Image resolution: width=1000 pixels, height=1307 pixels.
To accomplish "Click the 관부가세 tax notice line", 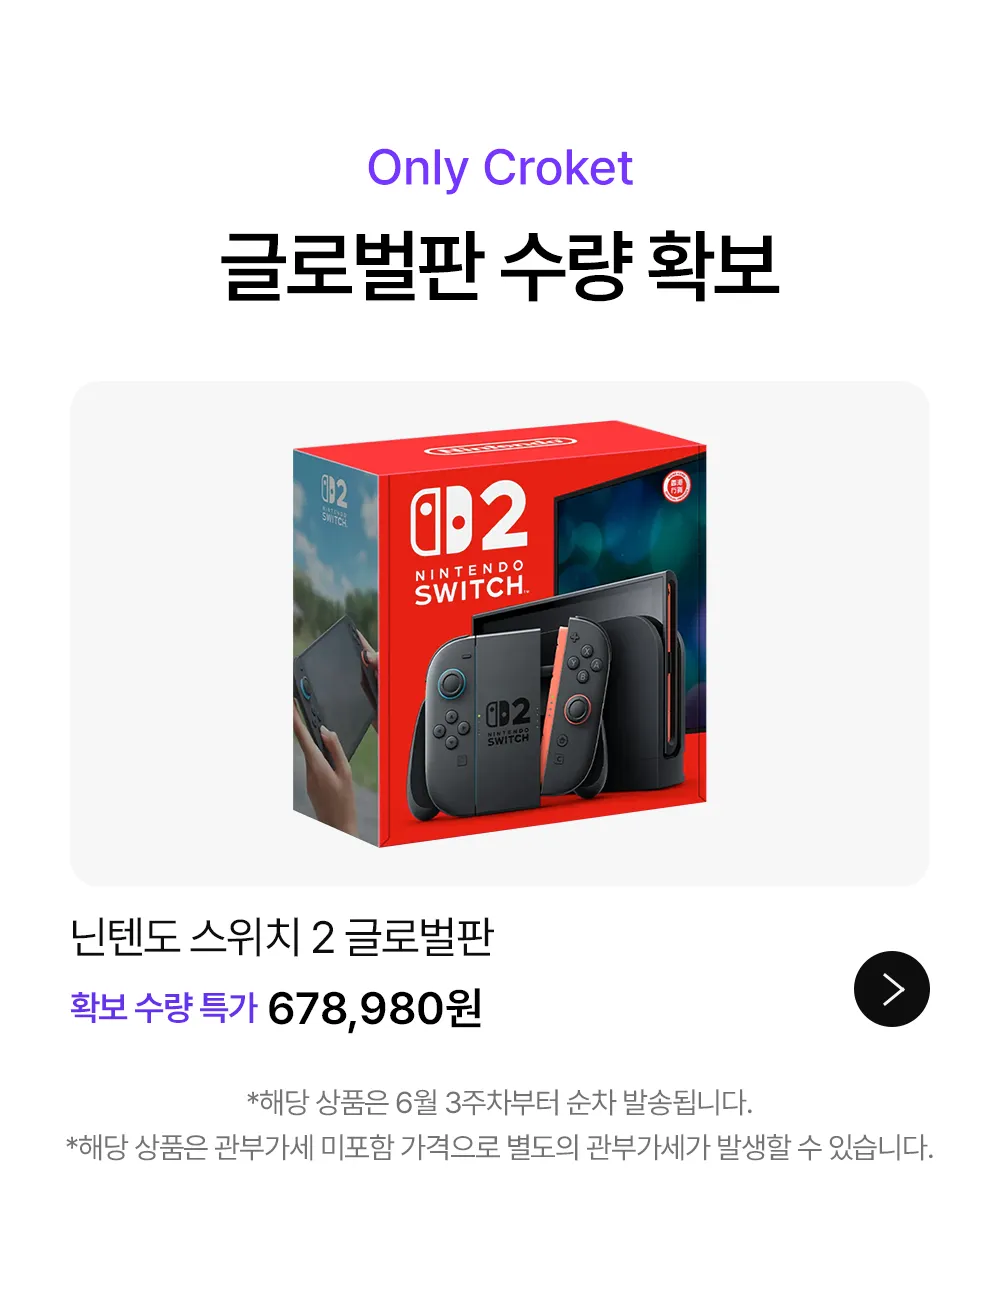I will tap(500, 1146).
